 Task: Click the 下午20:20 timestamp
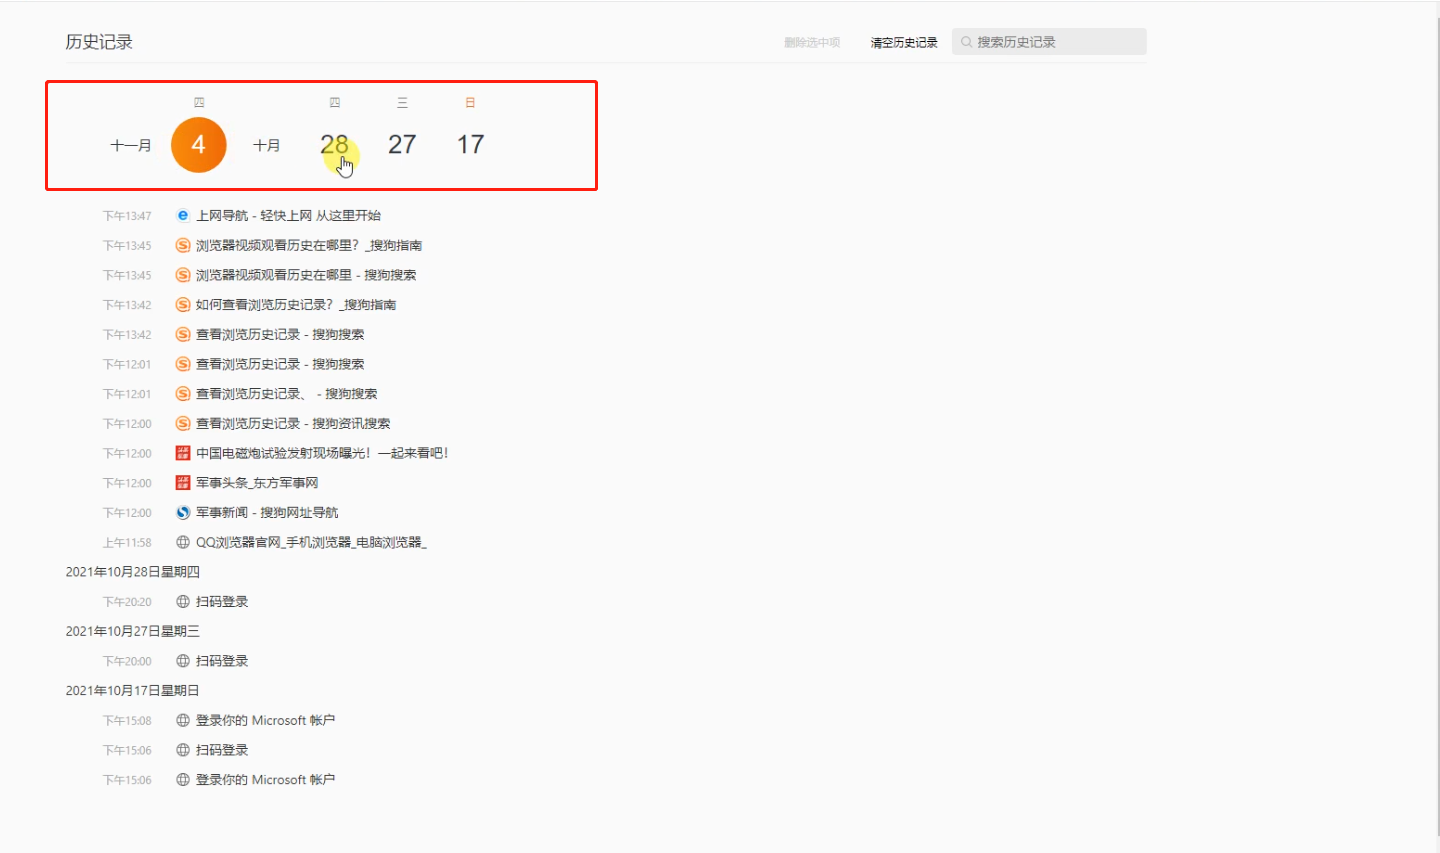[127, 602]
